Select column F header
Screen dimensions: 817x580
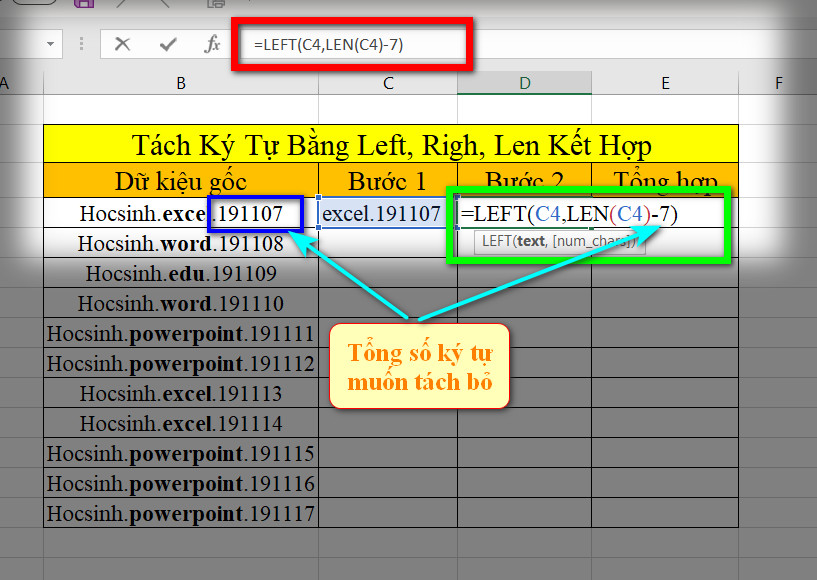[x=778, y=83]
